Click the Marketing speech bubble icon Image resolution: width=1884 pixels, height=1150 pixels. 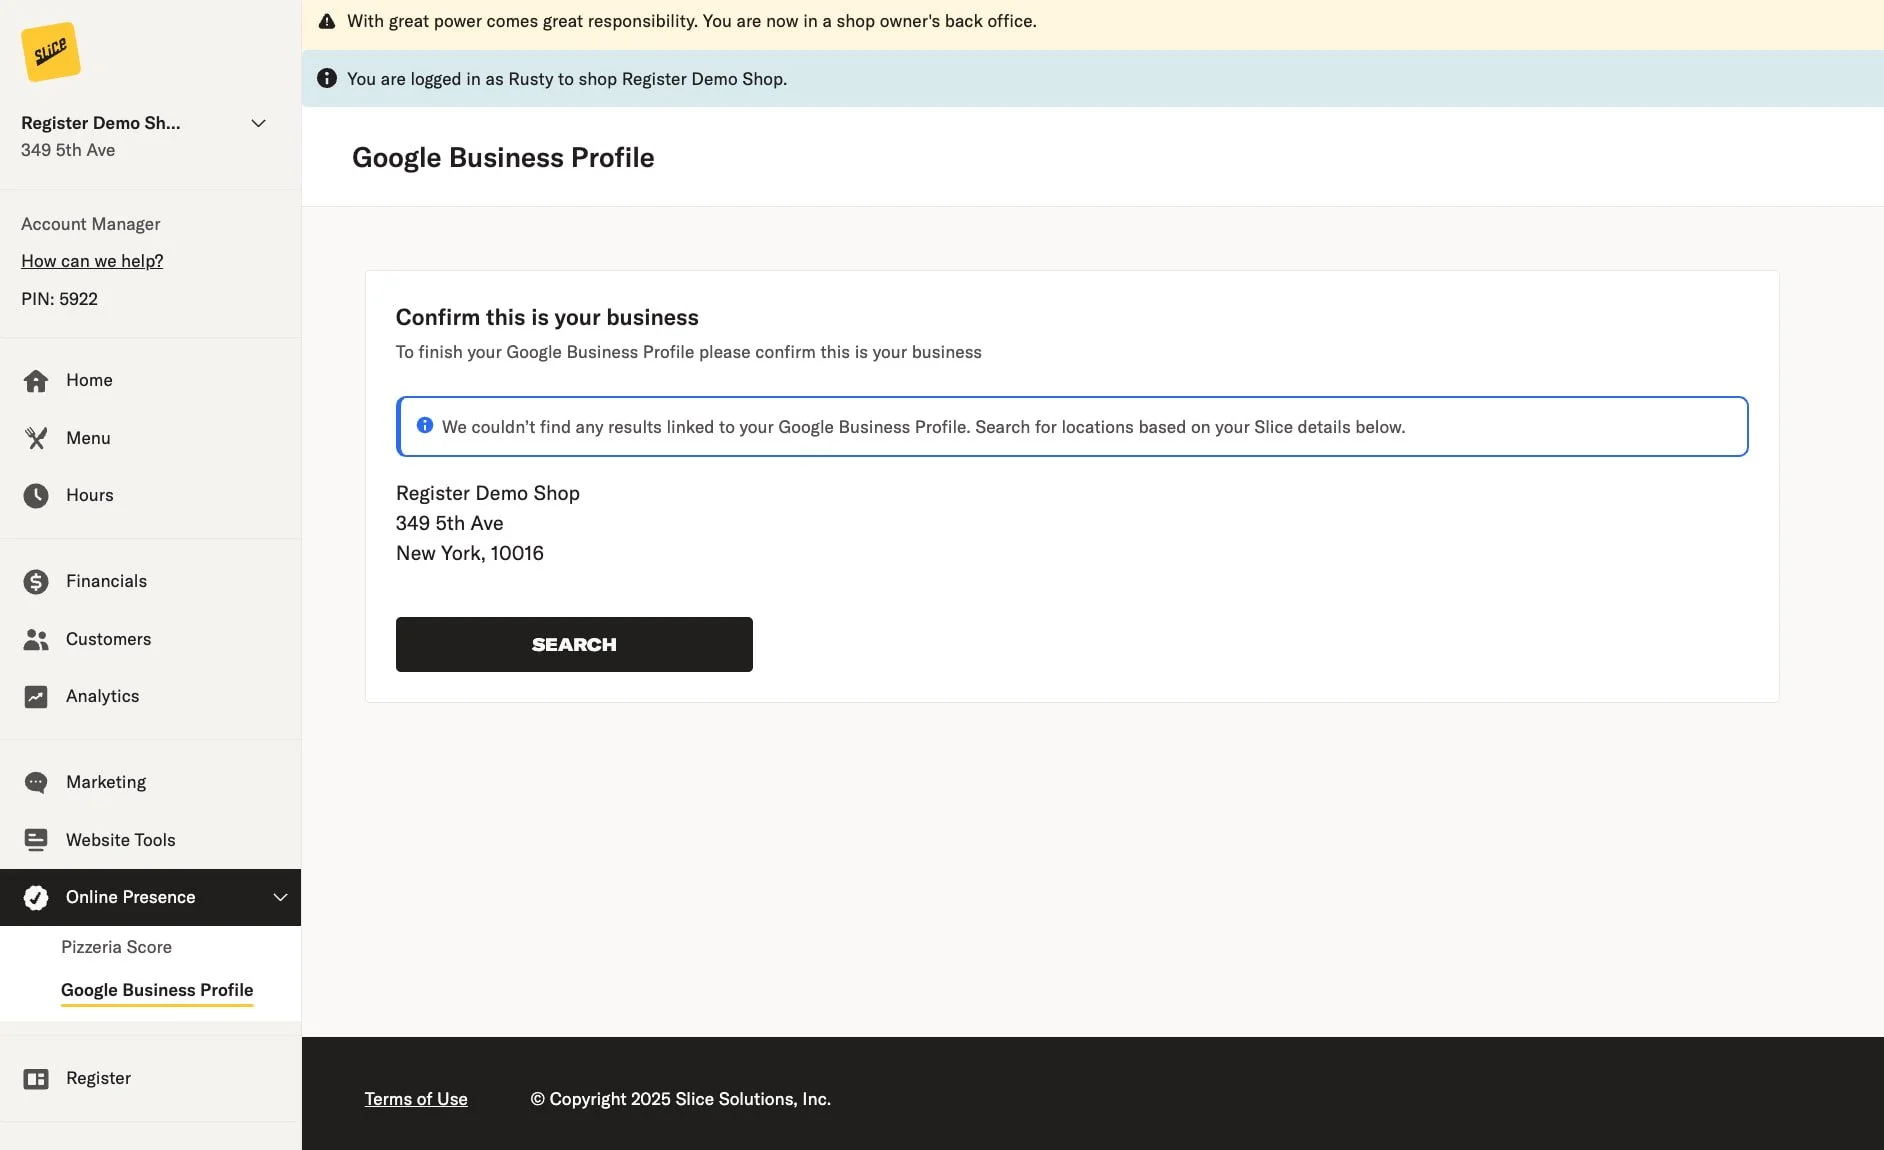(36, 783)
